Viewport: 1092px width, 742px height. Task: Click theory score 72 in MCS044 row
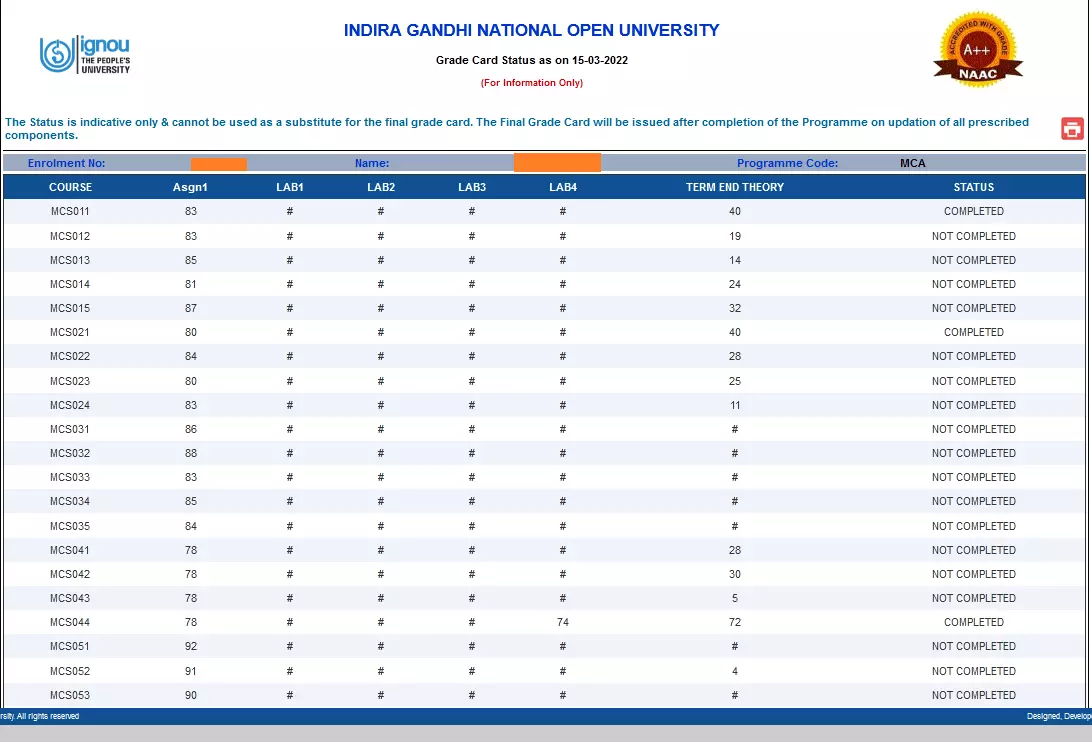coord(735,622)
